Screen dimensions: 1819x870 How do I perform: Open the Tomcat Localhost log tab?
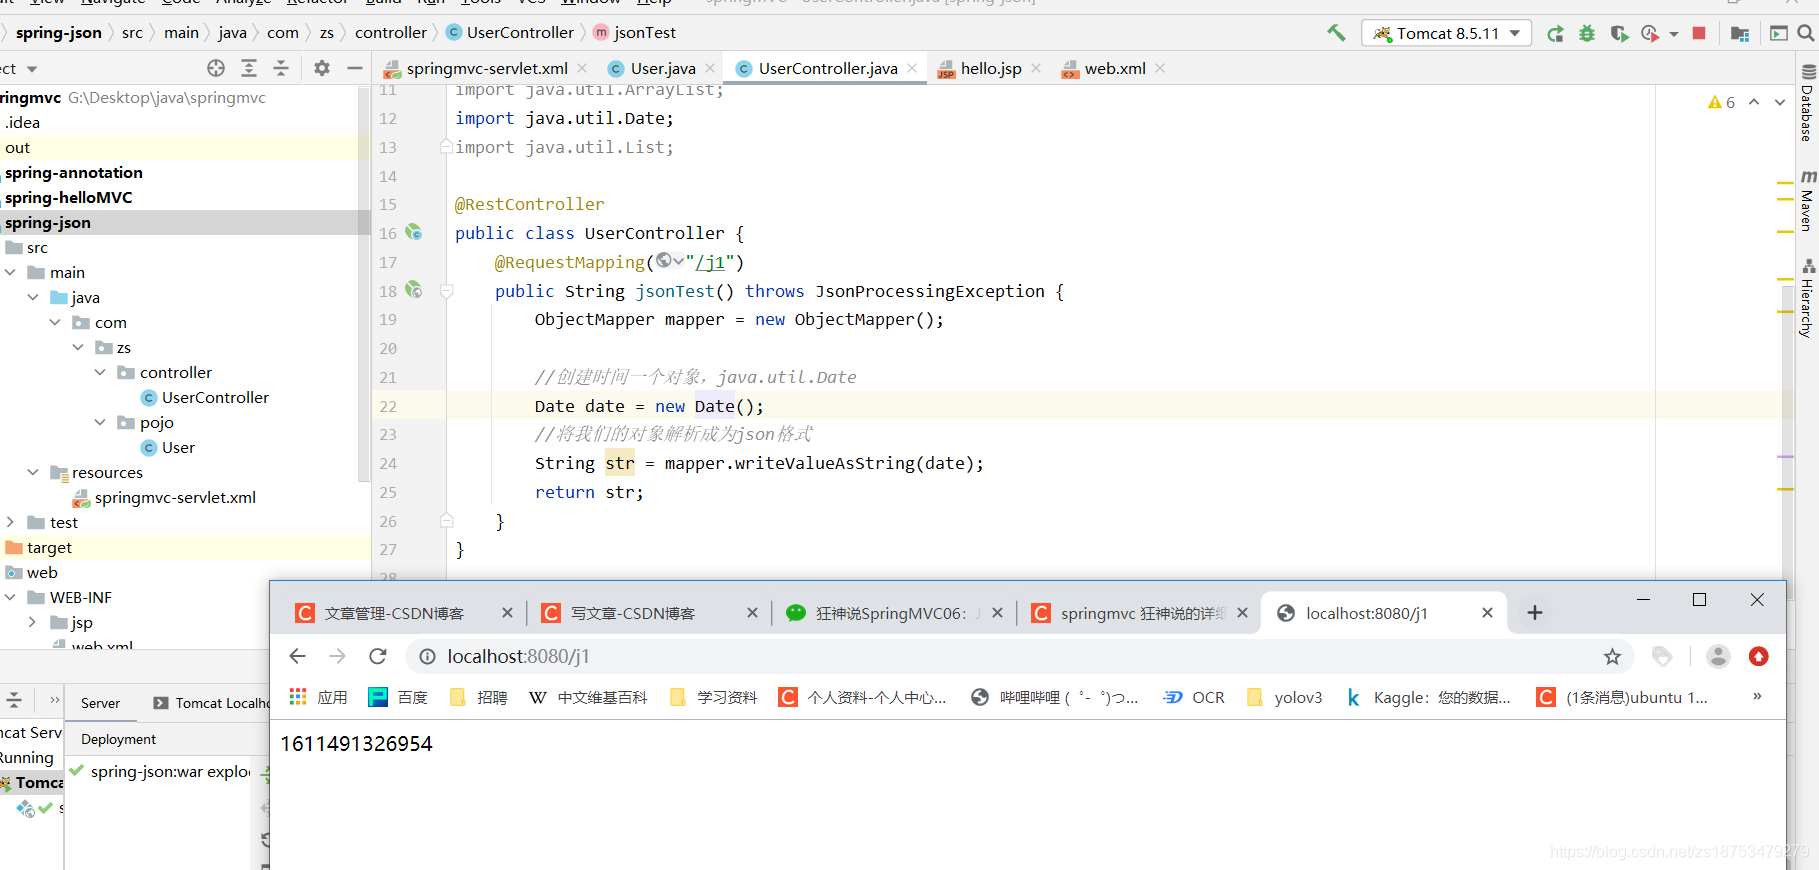click(211, 703)
